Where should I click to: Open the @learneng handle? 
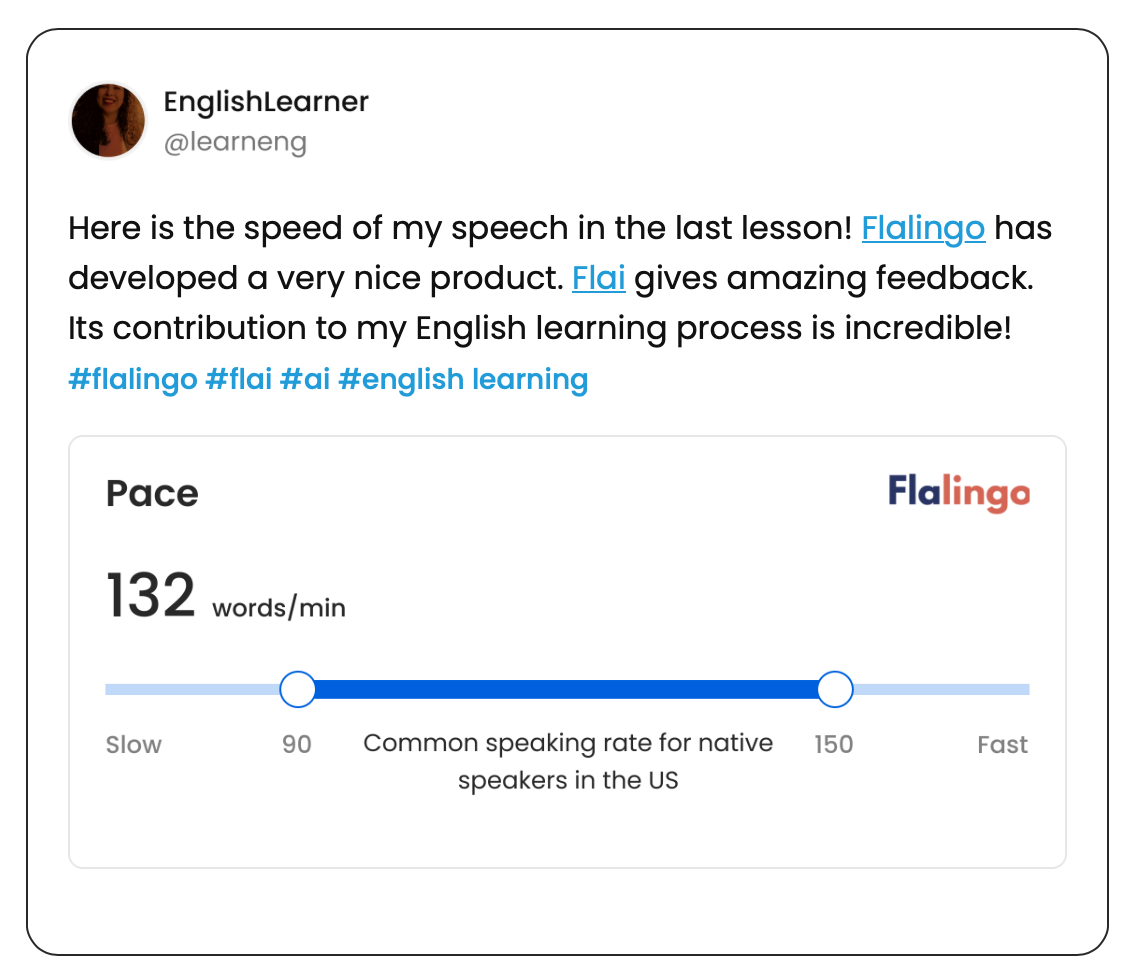tap(235, 142)
